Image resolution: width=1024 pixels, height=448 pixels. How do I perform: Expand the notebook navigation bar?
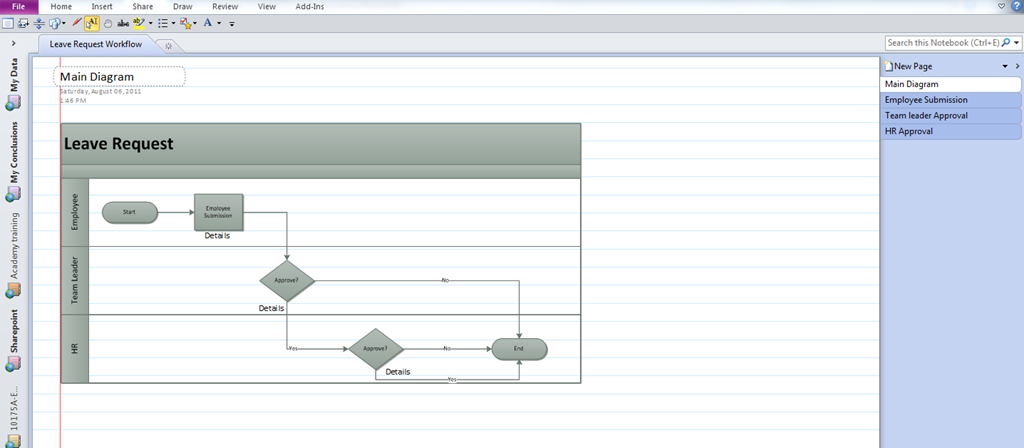(x=12, y=44)
